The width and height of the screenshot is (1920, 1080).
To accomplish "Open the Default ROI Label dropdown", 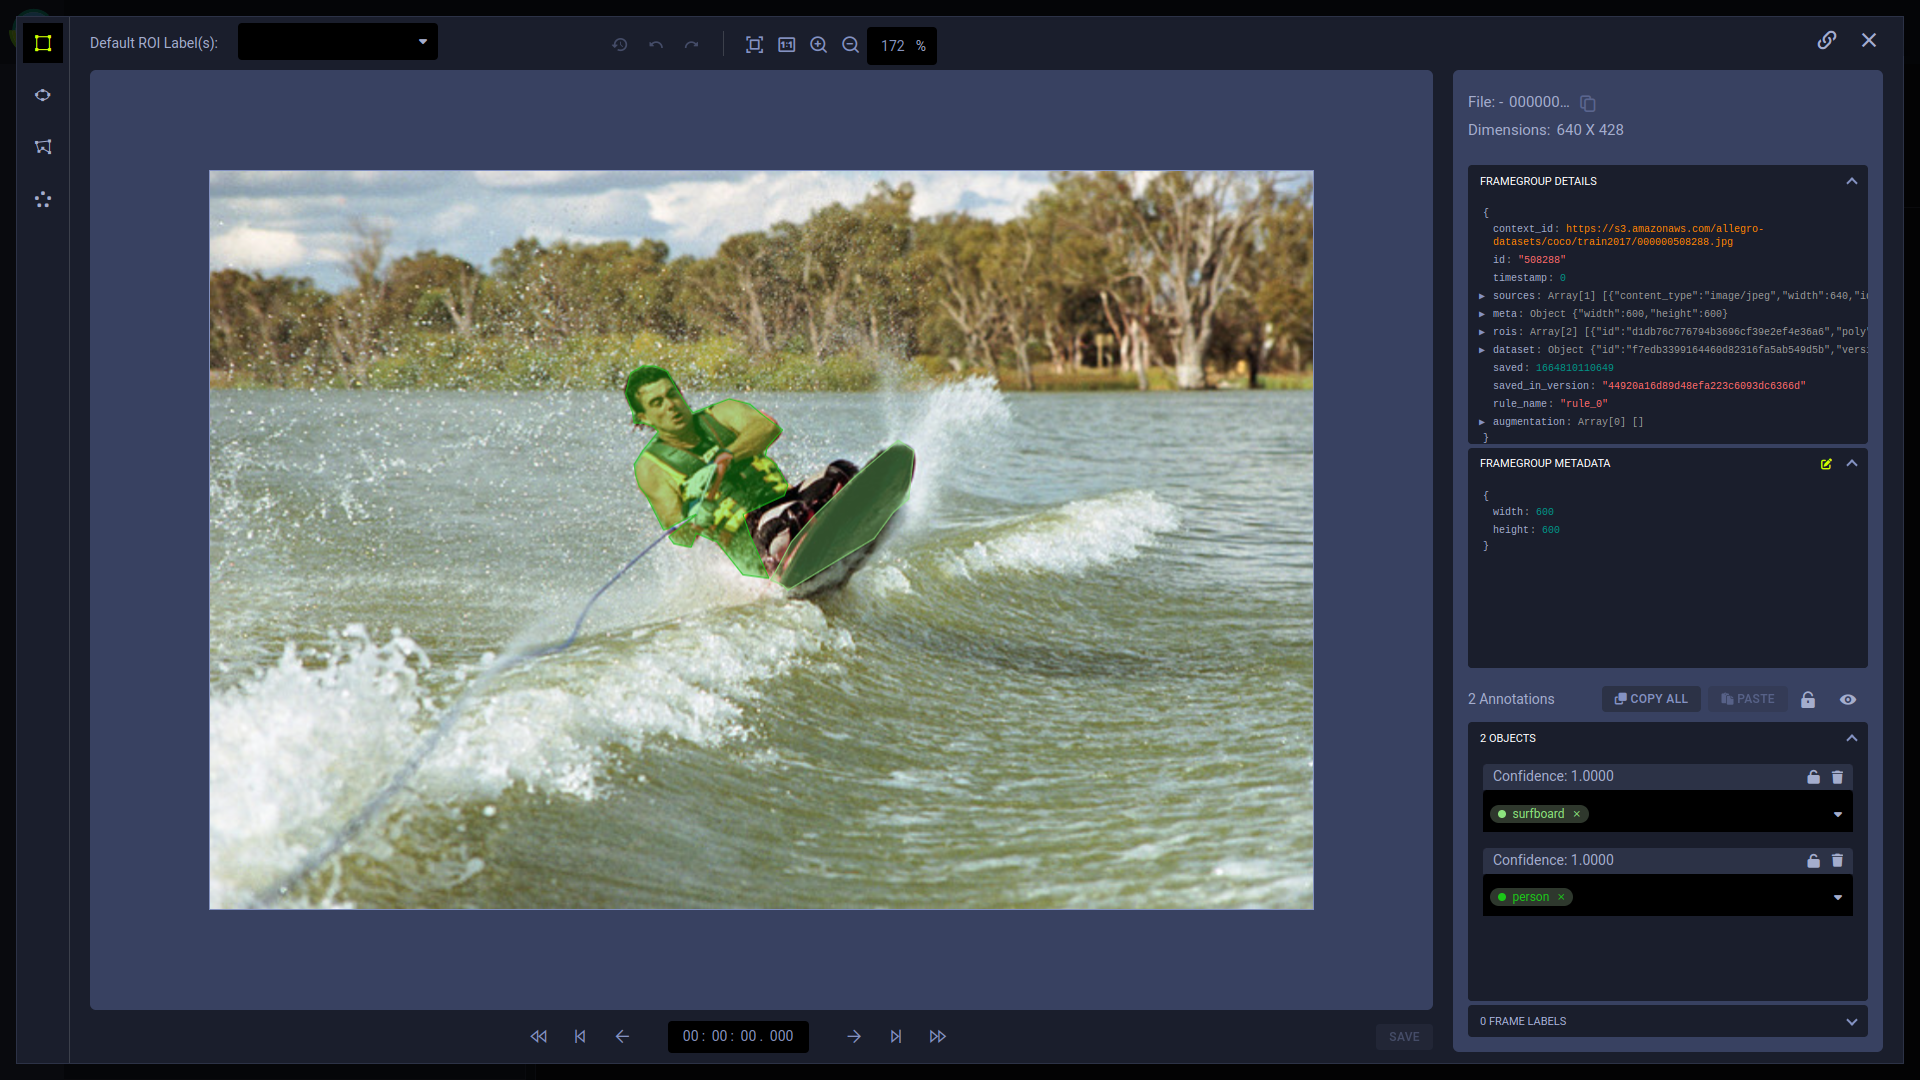I will coord(337,42).
